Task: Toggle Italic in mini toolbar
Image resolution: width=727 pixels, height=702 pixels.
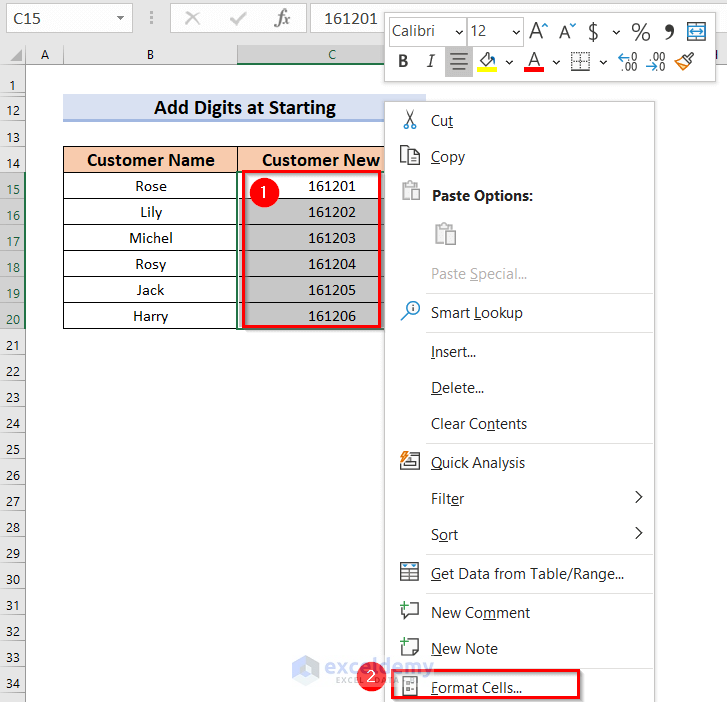Action: (430, 61)
